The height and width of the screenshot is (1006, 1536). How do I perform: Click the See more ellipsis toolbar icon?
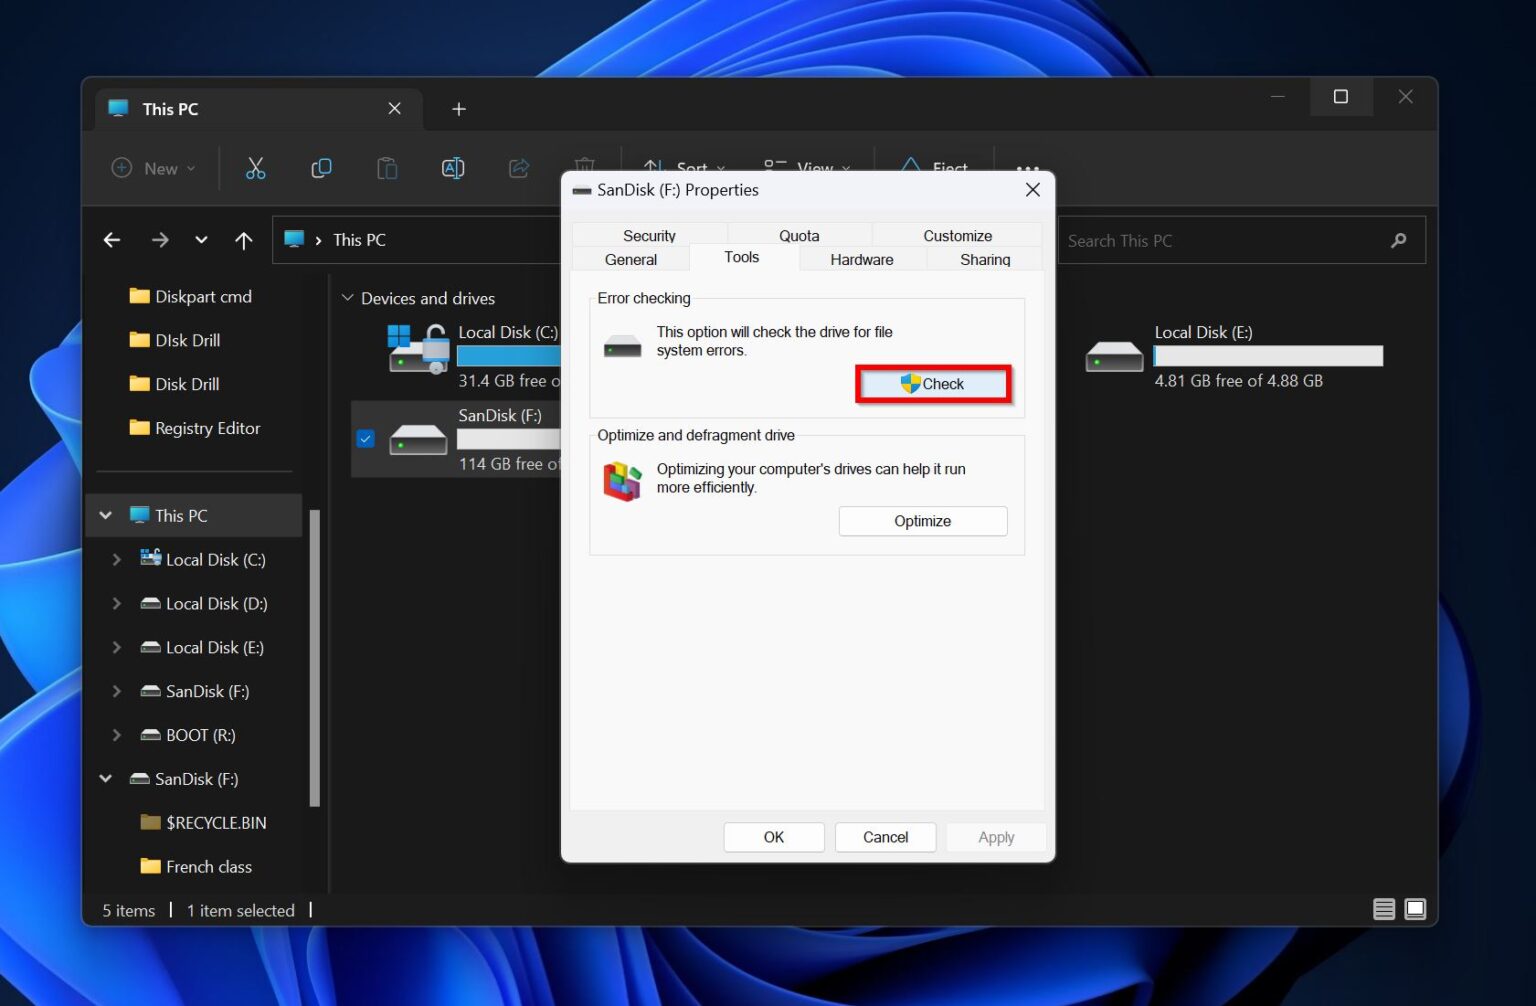tap(1028, 170)
